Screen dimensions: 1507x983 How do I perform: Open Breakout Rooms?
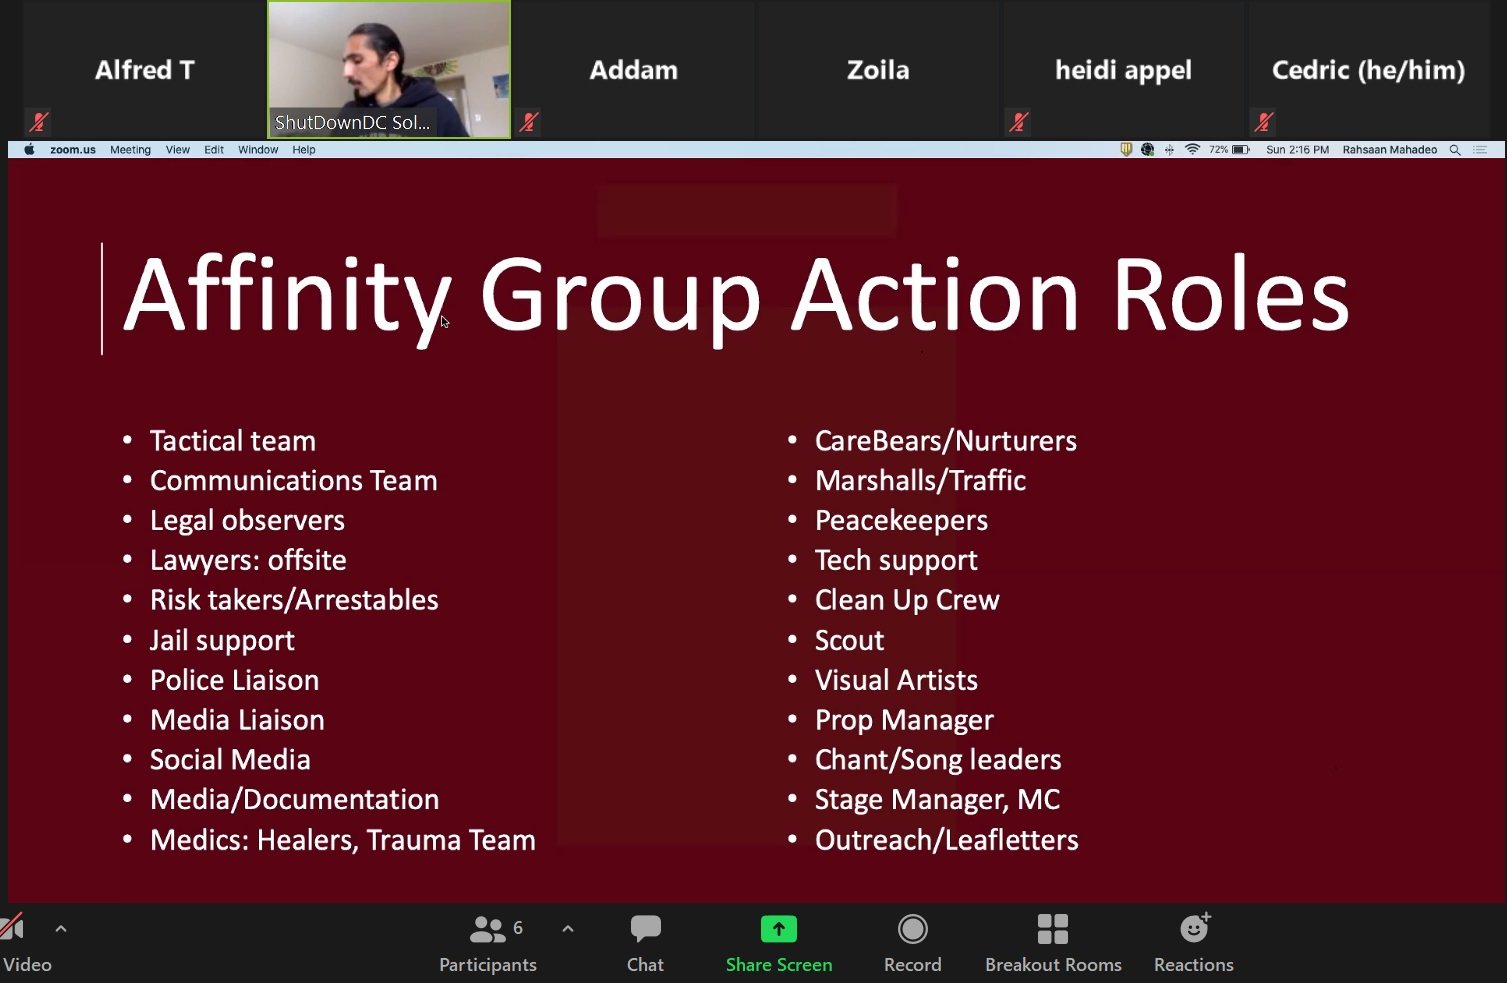[1053, 943]
